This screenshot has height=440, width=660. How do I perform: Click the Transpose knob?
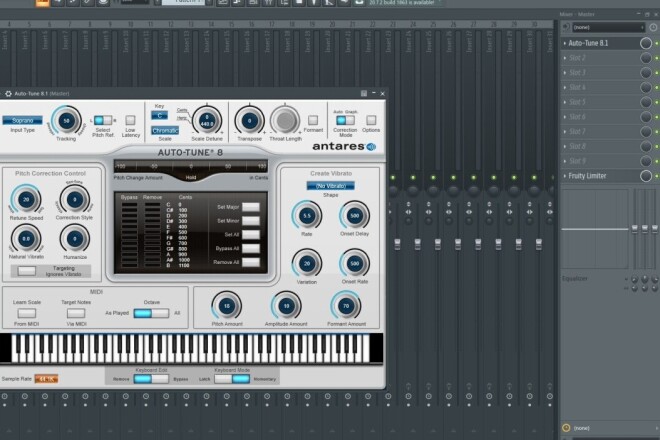coord(249,121)
